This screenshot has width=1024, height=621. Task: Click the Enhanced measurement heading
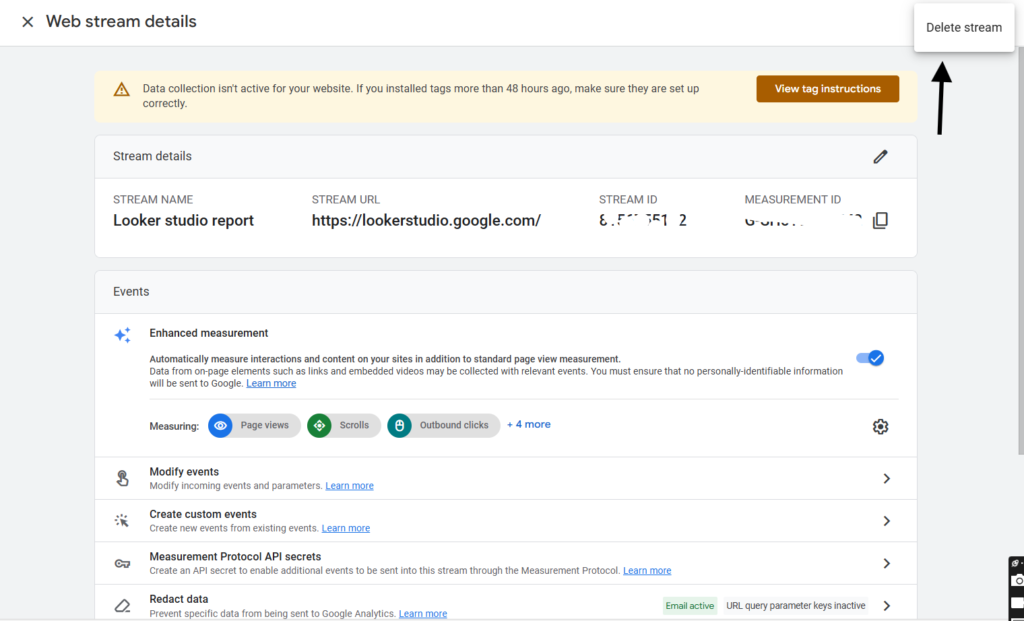pyautogui.click(x=209, y=333)
